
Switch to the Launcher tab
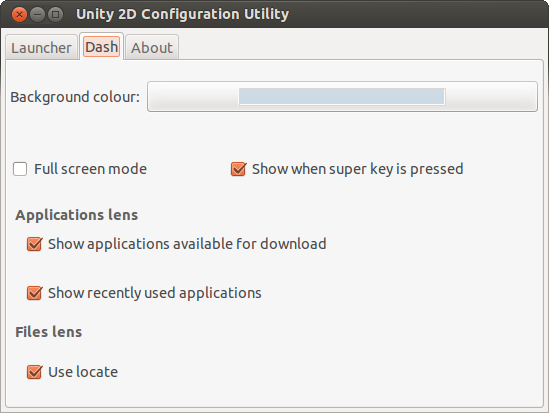41,48
